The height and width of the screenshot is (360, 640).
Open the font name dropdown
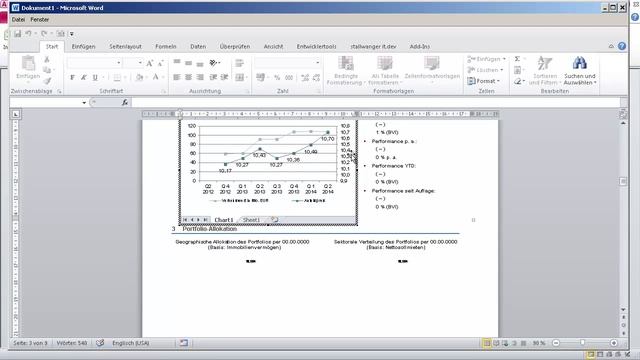pyautogui.click(x=119, y=63)
